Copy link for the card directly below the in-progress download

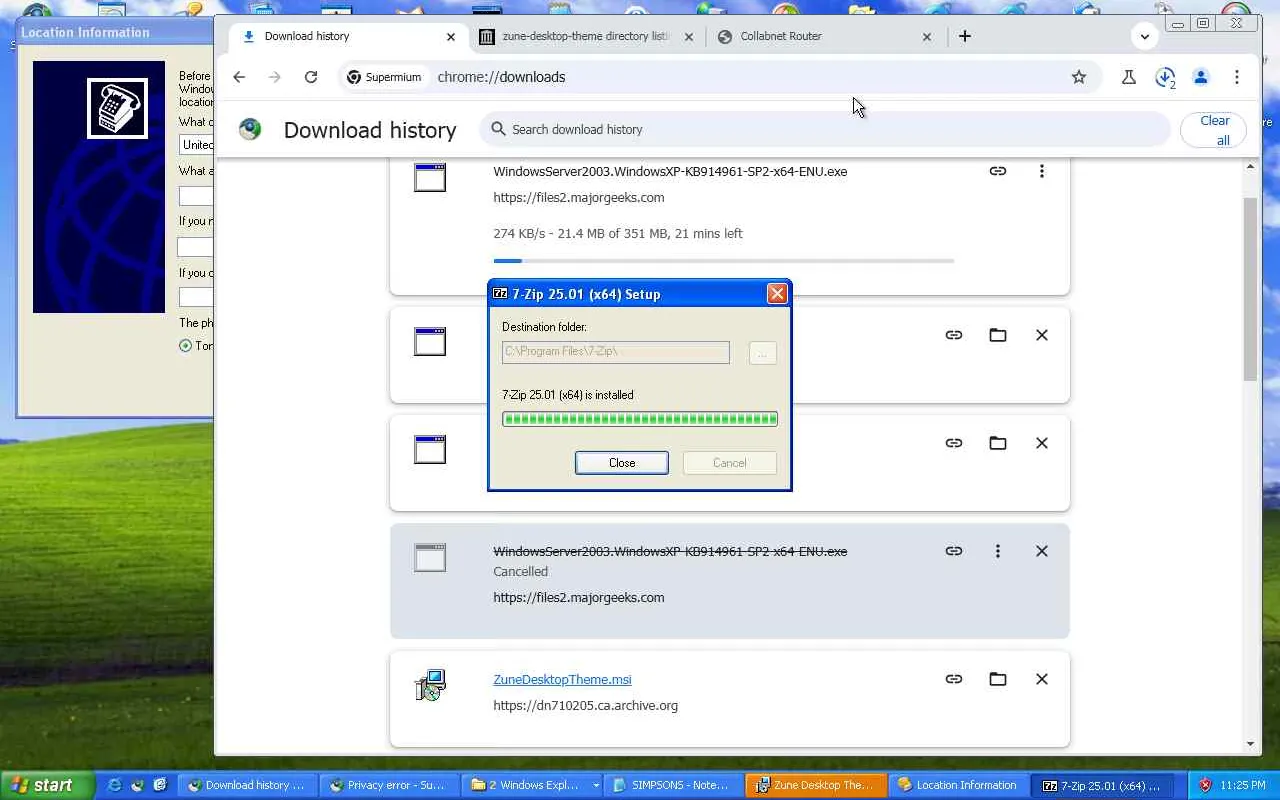954,335
